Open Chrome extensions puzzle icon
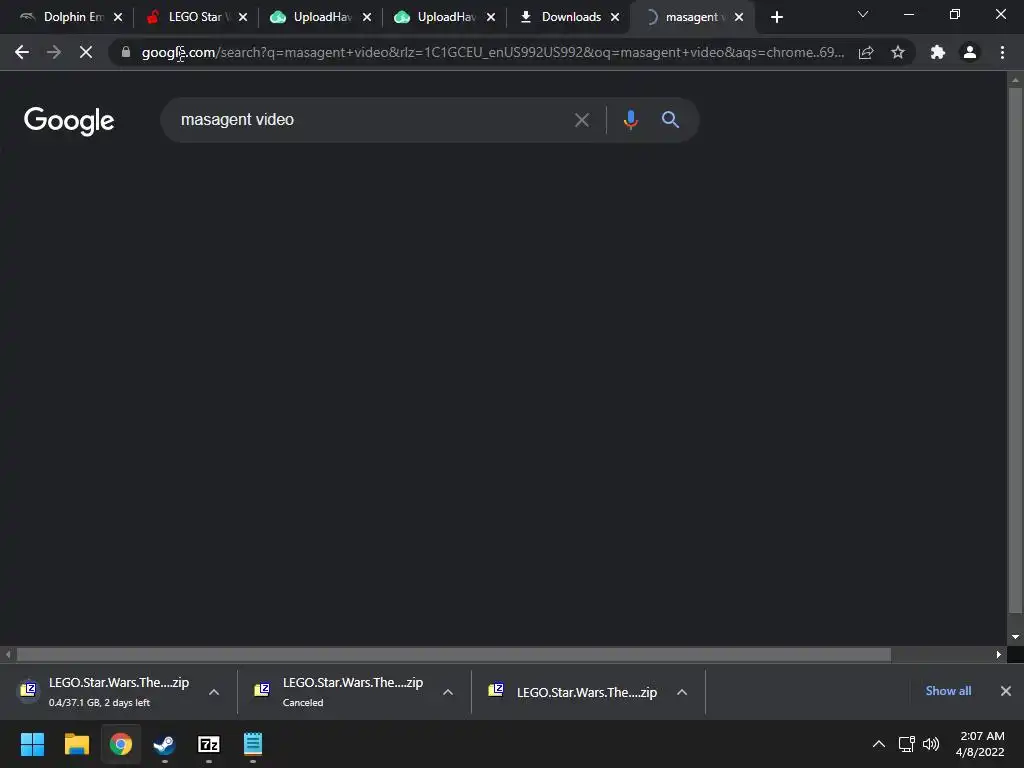1024x768 pixels. [x=938, y=52]
